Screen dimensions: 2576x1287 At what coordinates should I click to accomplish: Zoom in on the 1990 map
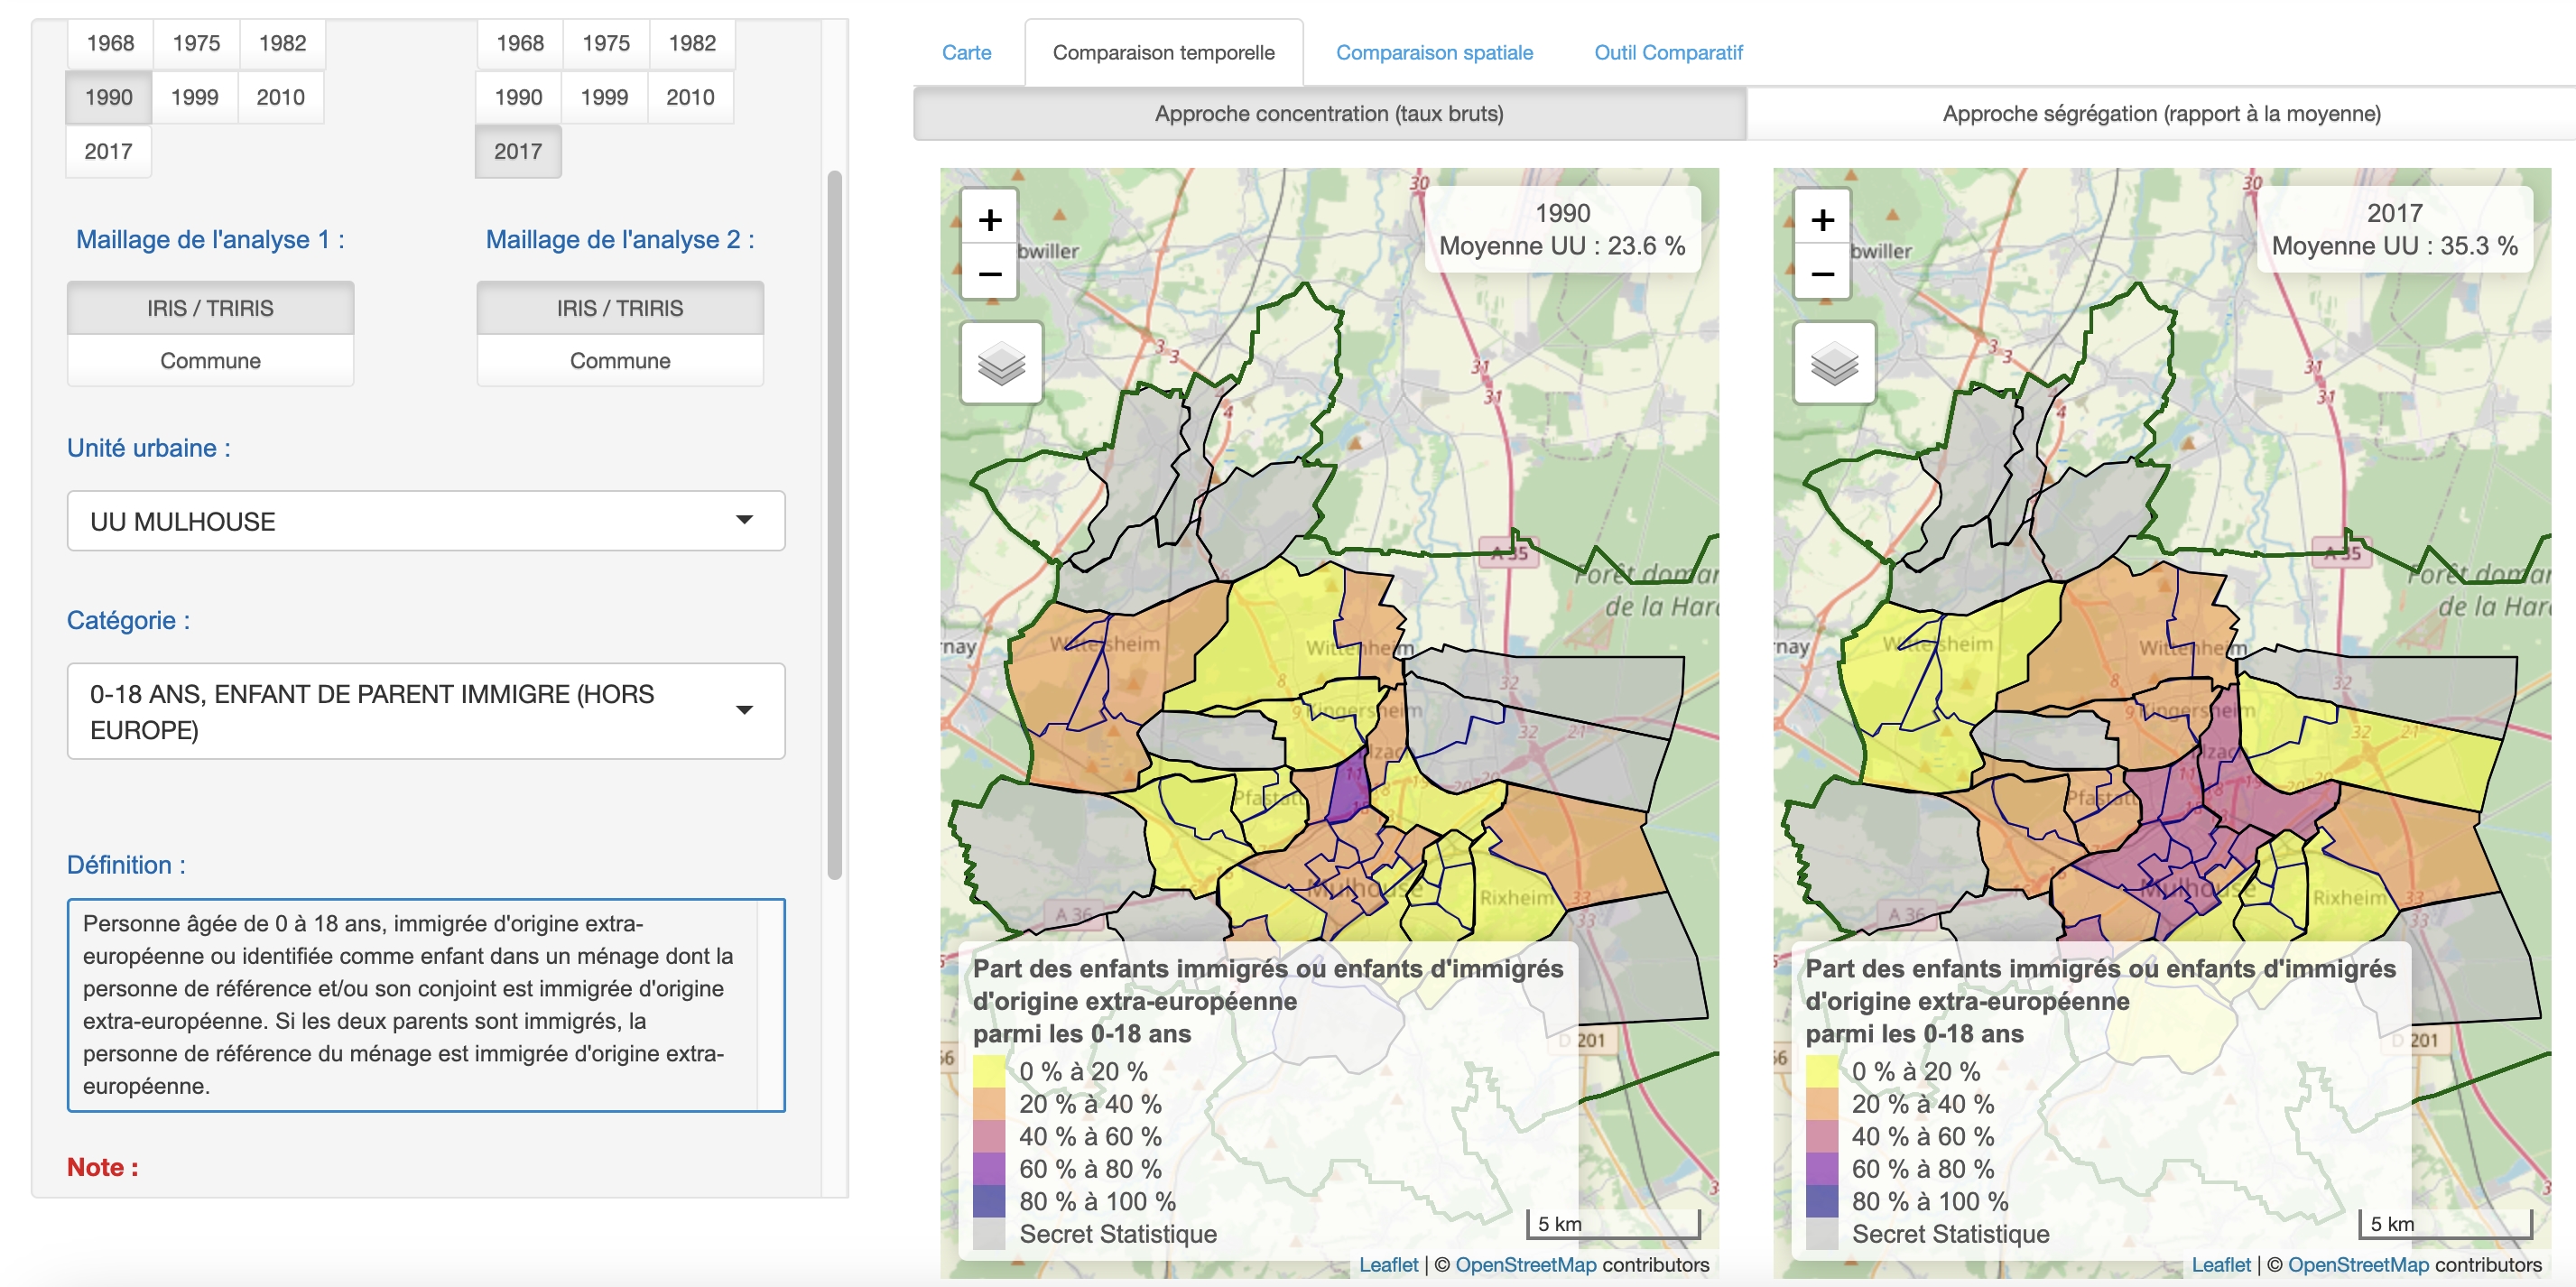click(989, 220)
